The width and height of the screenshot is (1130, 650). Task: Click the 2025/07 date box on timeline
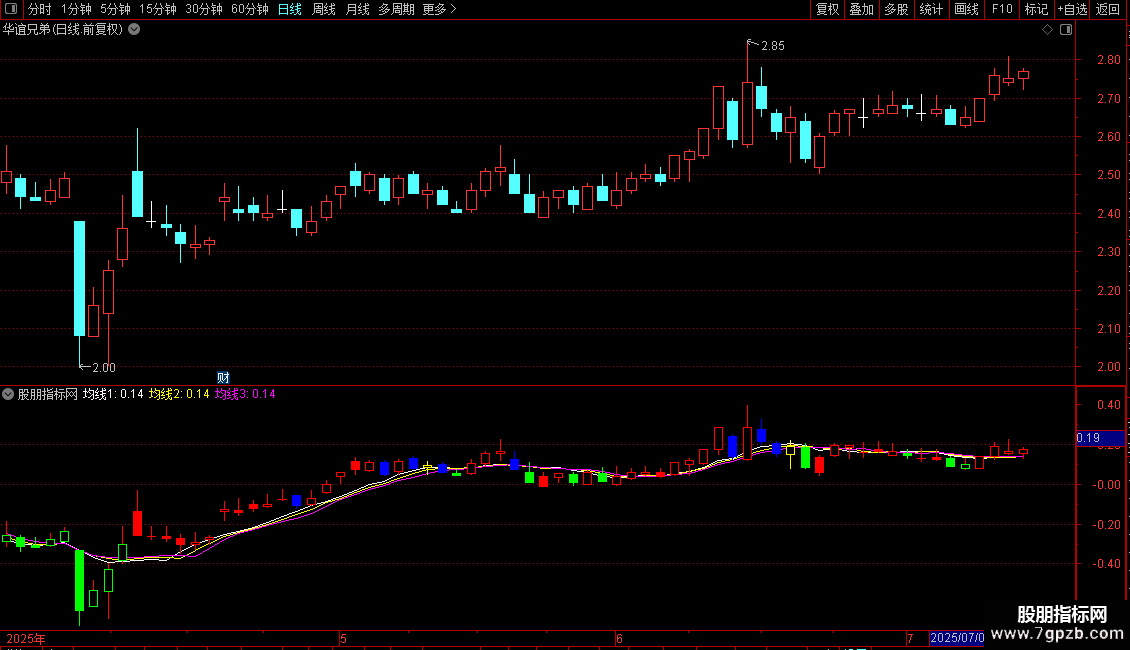point(956,638)
